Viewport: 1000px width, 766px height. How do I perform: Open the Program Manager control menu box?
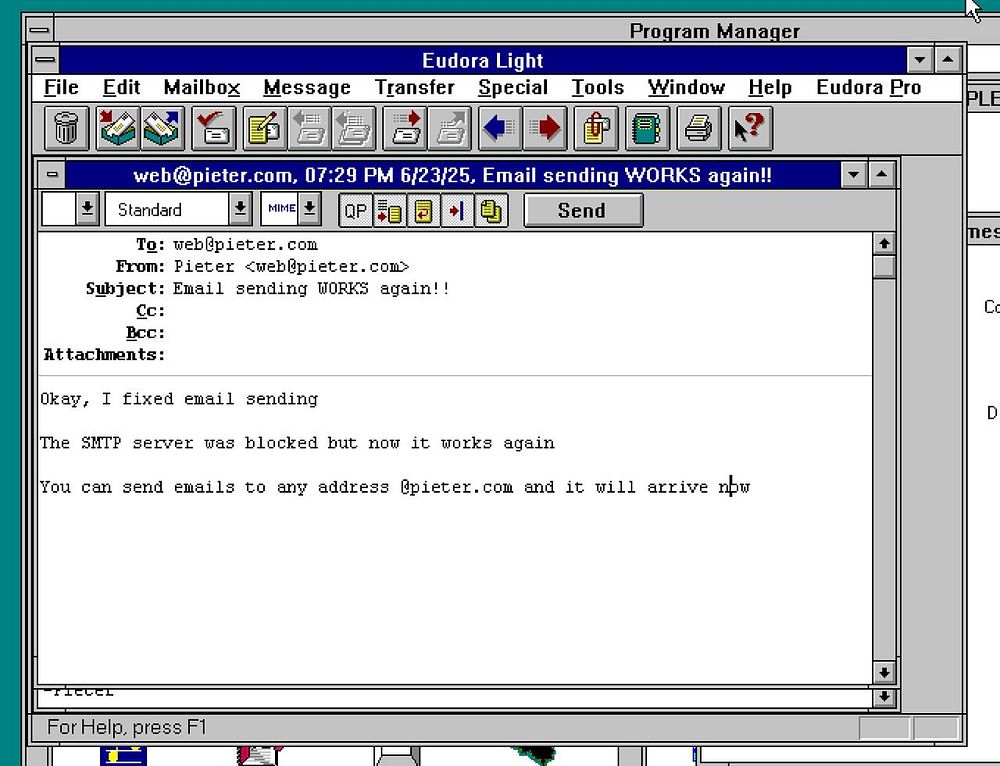coord(40,30)
